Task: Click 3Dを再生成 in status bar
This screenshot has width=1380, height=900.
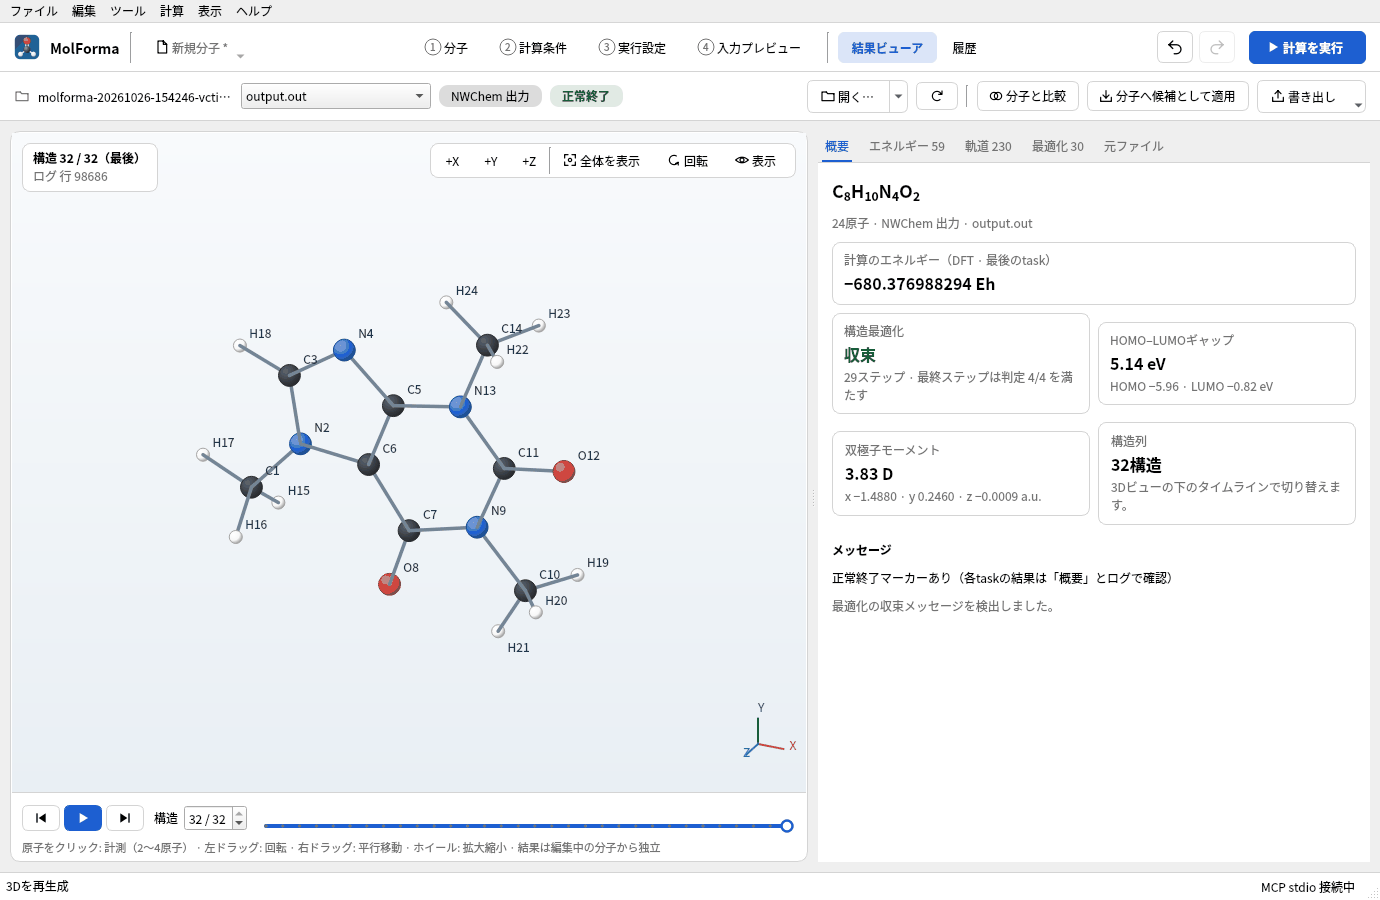Action: click(38, 887)
